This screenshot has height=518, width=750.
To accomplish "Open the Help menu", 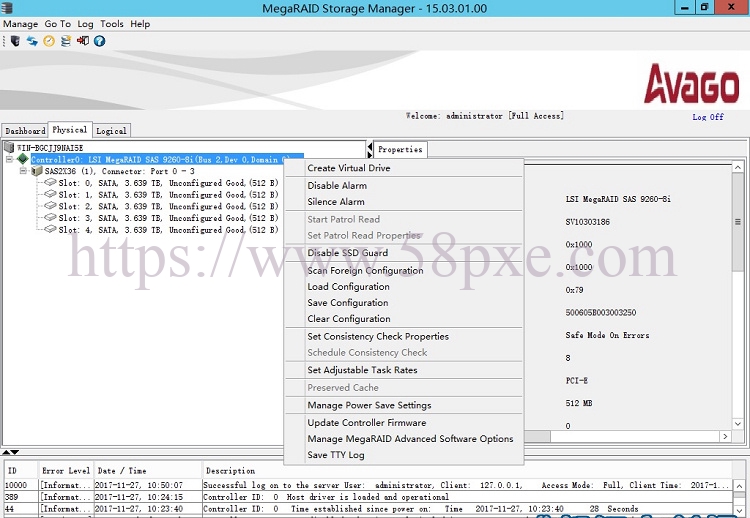I will tap(140, 24).
